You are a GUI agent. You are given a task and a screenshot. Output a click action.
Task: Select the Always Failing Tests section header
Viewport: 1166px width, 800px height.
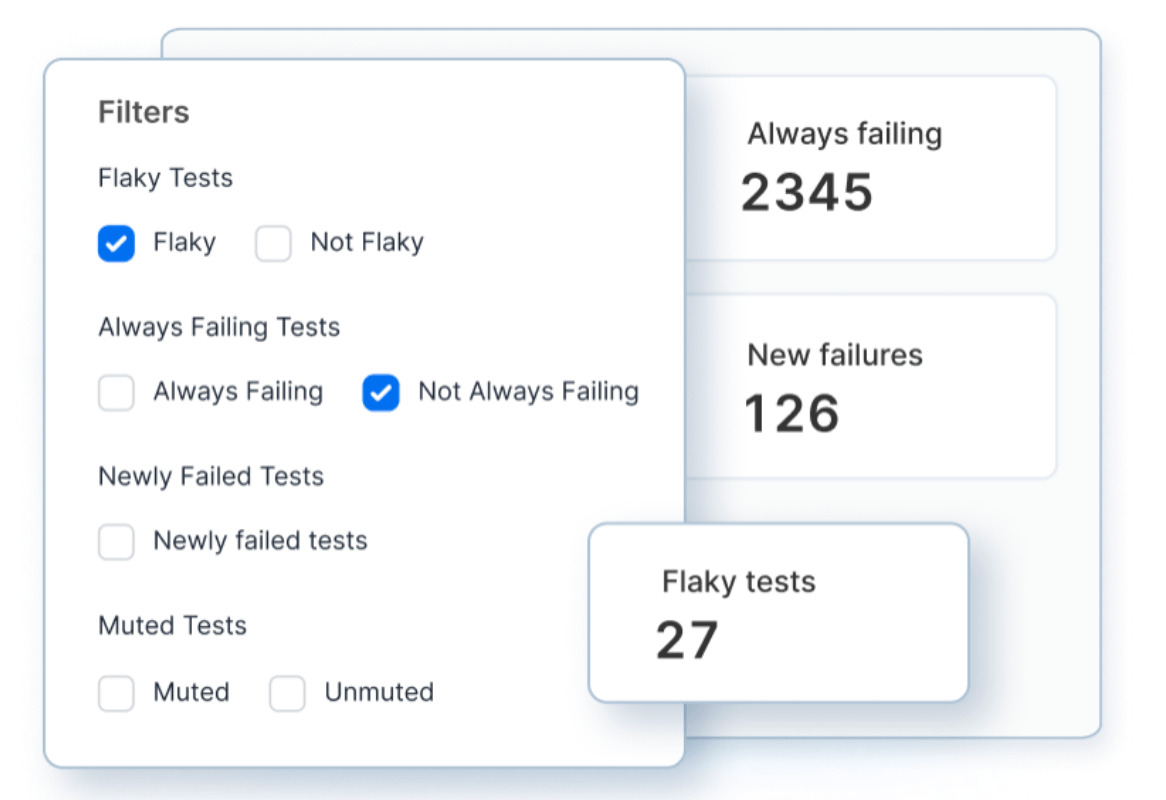(x=218, y=327)
